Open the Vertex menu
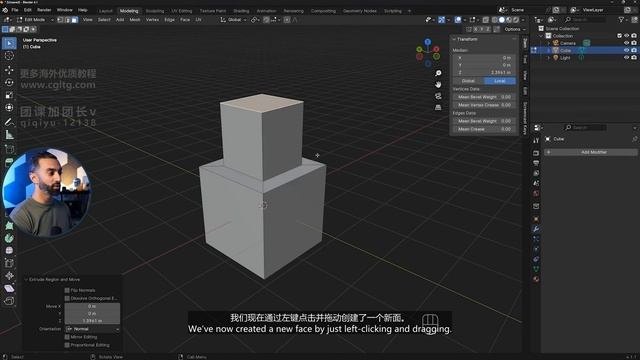The height and width of the screenshot is (360, 640). [x=152, y=20]
